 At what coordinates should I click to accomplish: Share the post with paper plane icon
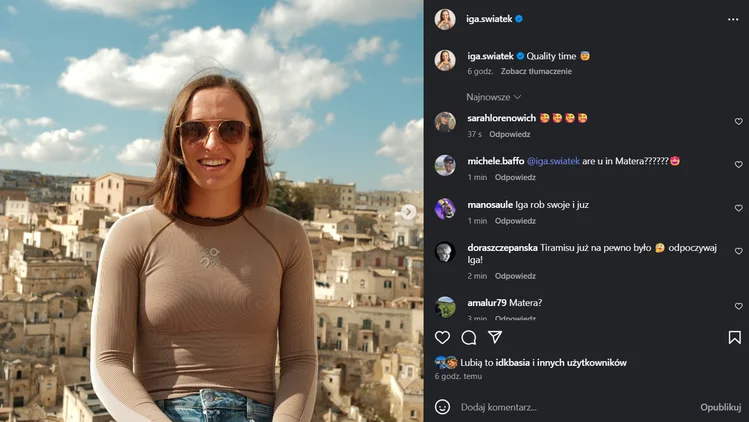coord(495,338)
